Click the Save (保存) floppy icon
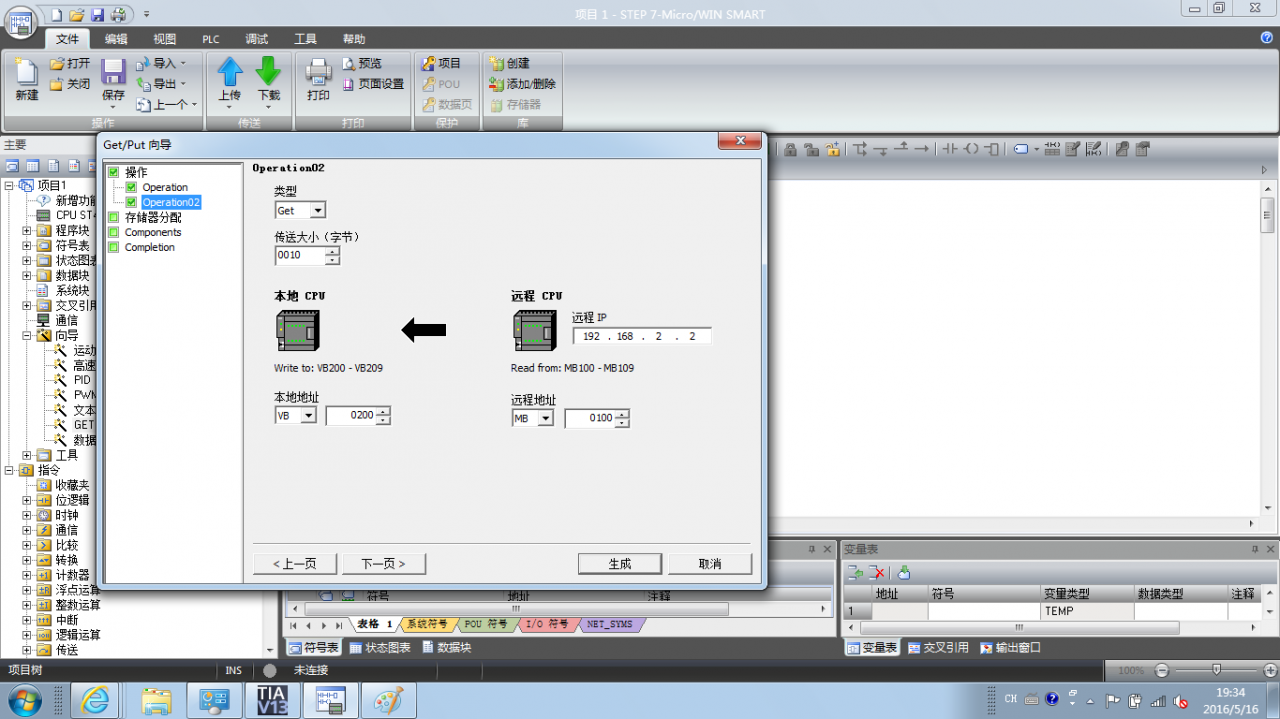Image resolution: width=1280 pixels, height=719 pixels. (x=113, y=72)
